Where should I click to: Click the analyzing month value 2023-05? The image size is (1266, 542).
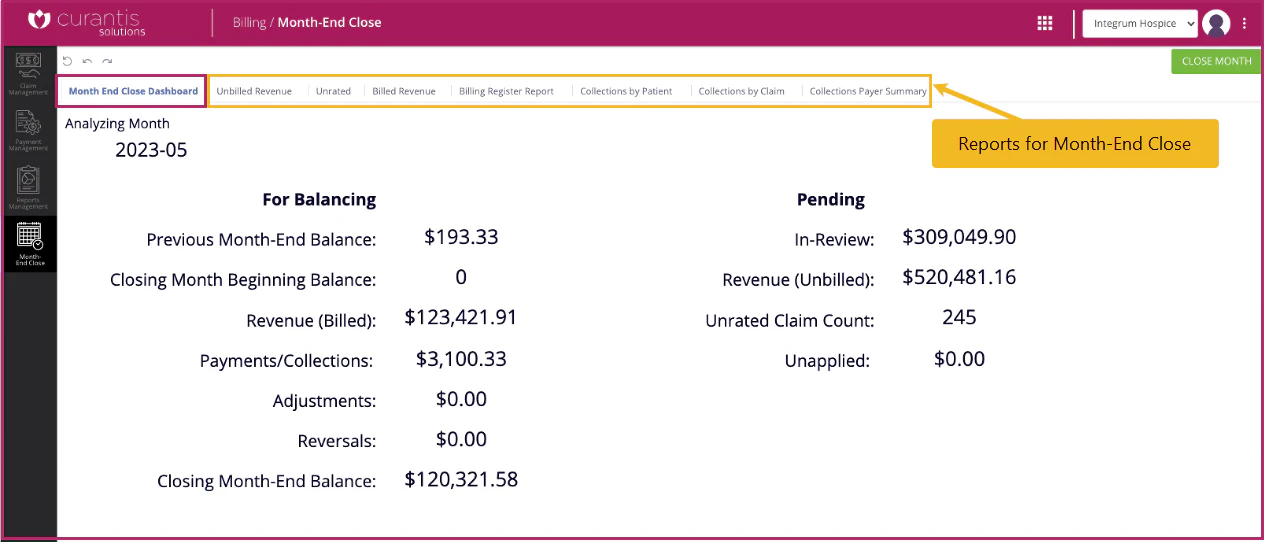(x=151, y=151)
